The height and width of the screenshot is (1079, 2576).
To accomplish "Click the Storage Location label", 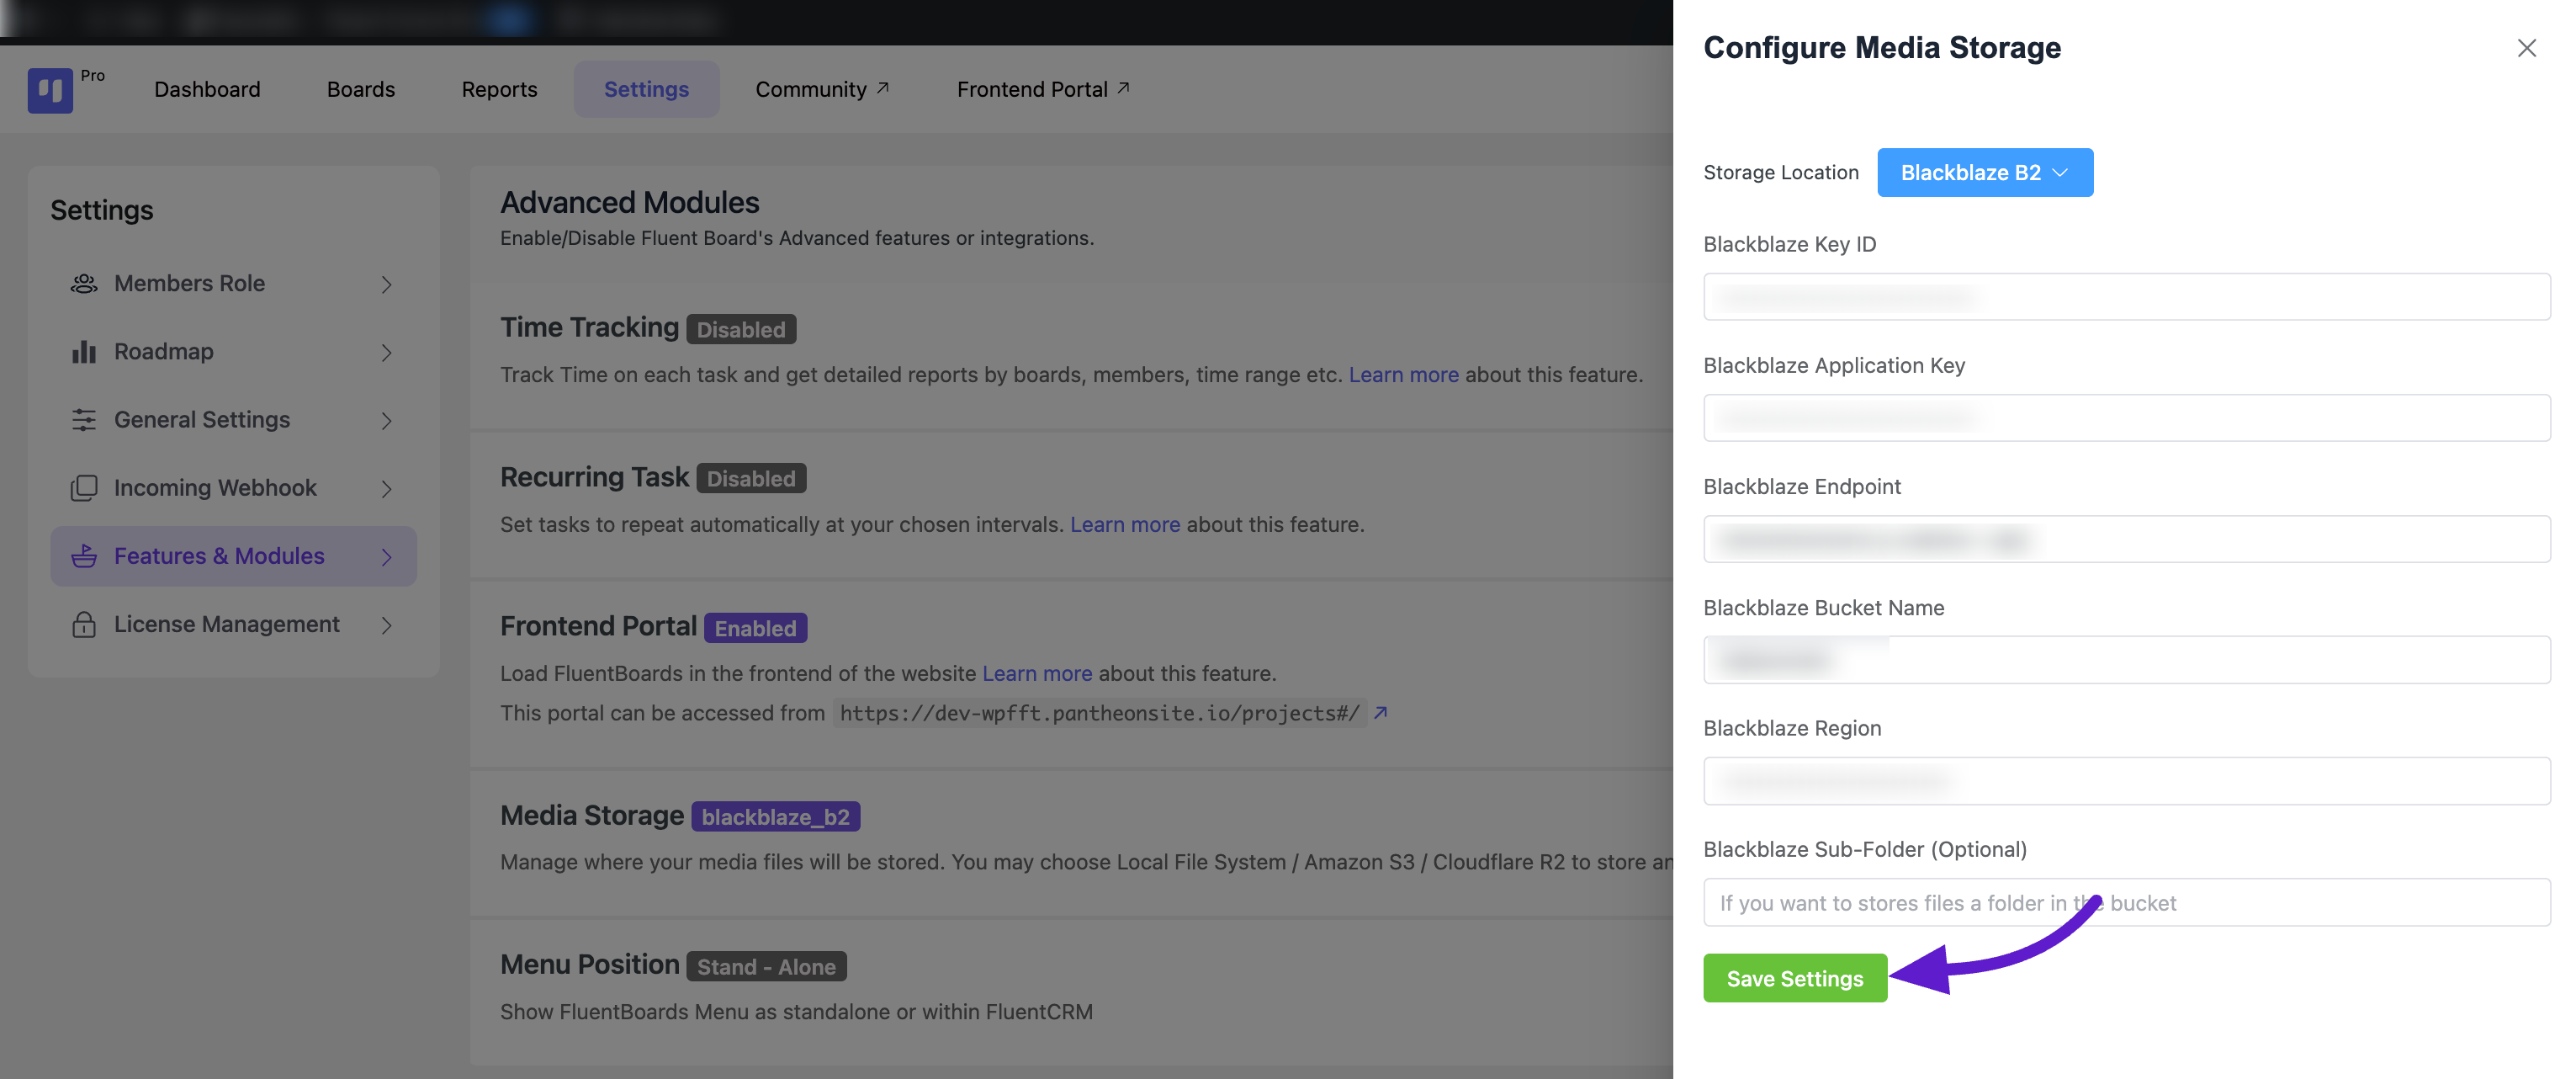I will 1780,173.
